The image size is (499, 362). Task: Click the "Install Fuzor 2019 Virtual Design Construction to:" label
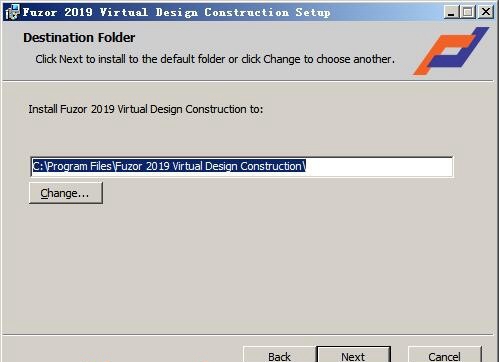point(146,109)
